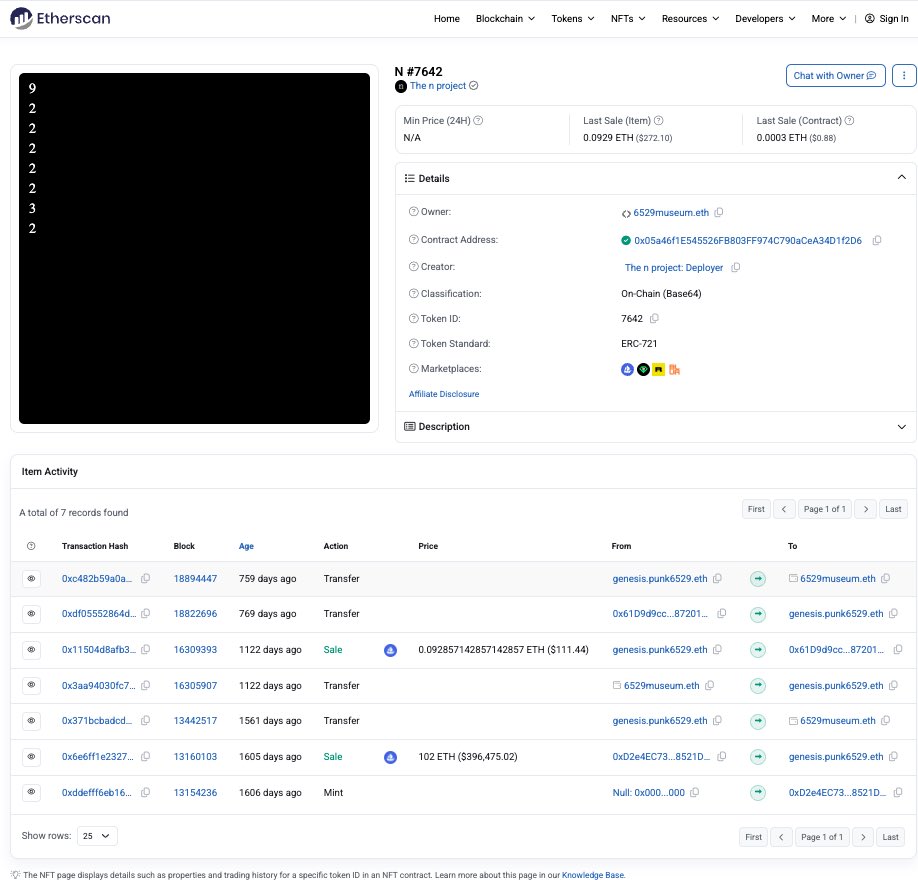Viewport: 918px width, 880px height.
Task: Open the Affiliate Disclosure link
Action: coord(443,394)
